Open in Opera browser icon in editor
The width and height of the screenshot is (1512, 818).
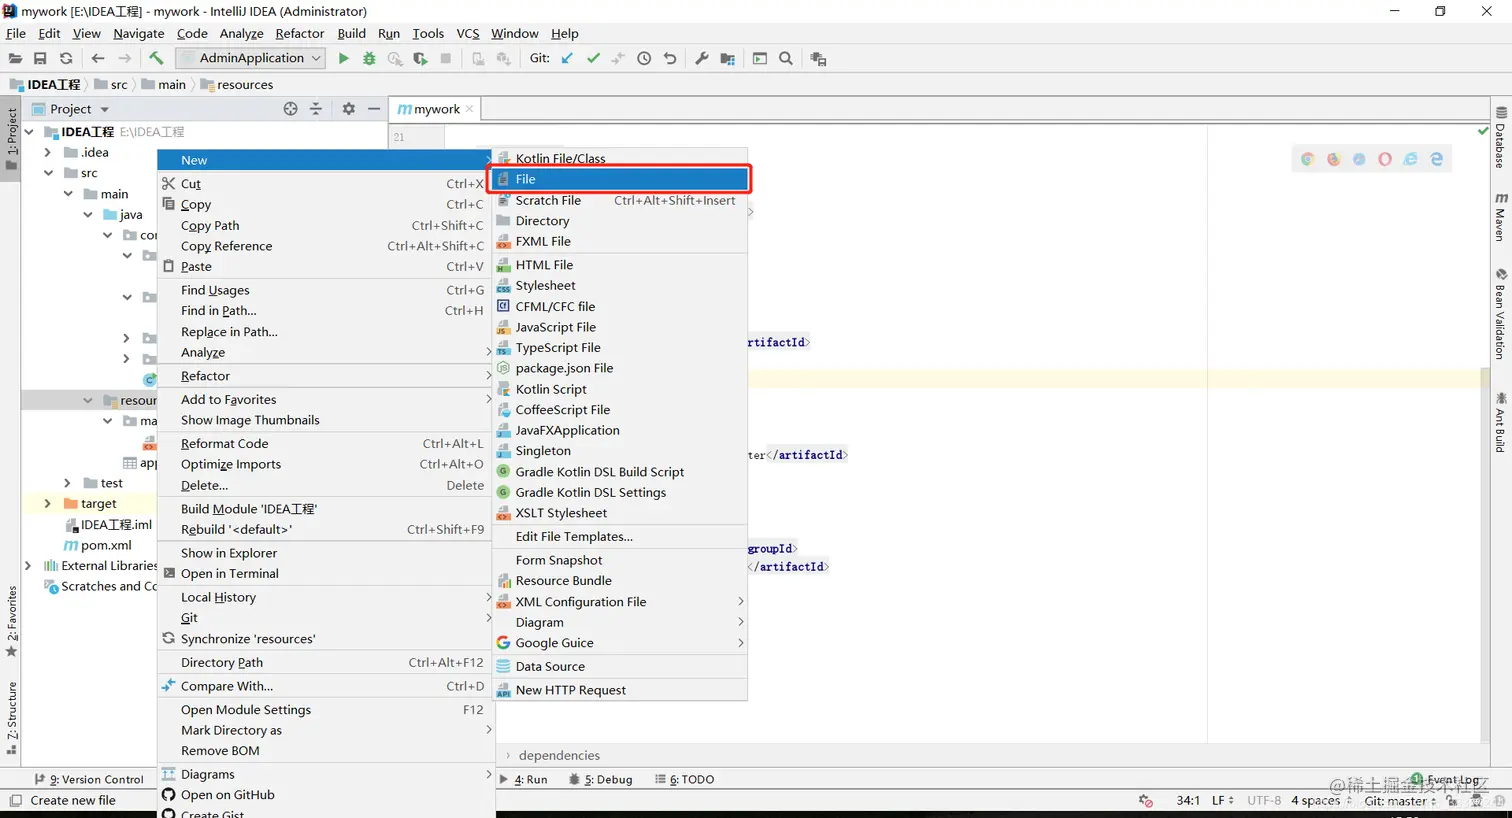pos(1385,159)
